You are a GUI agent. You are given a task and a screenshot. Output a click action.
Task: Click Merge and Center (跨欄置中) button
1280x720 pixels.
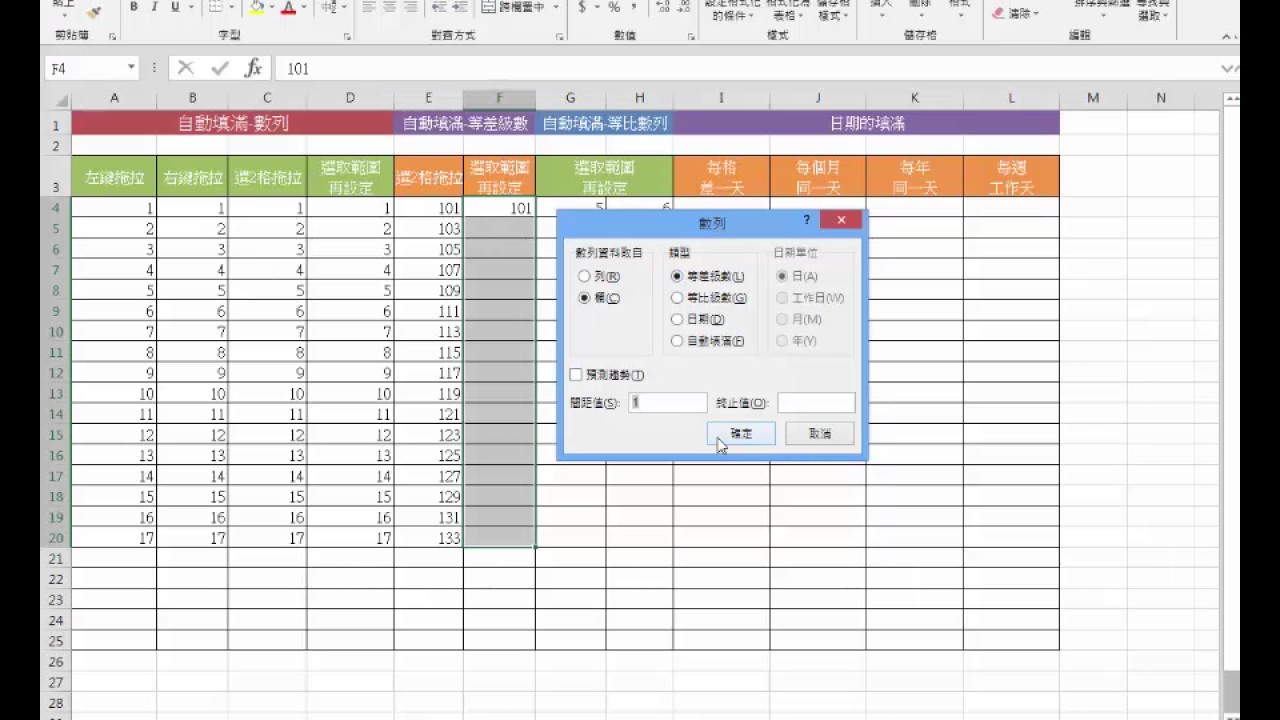click(x=512, y=7)
